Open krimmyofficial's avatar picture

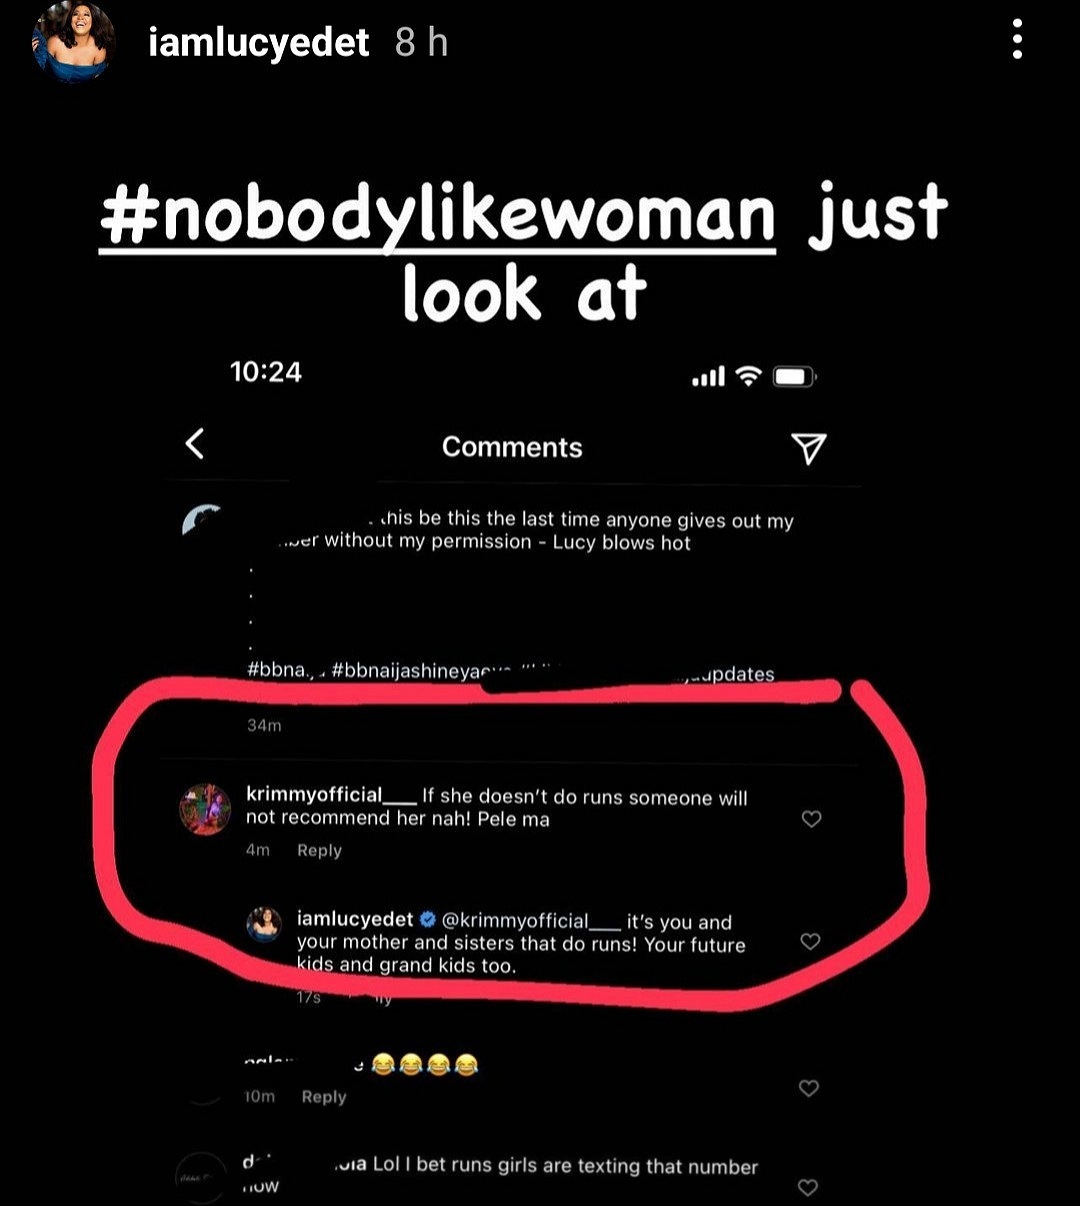point(205,809)
